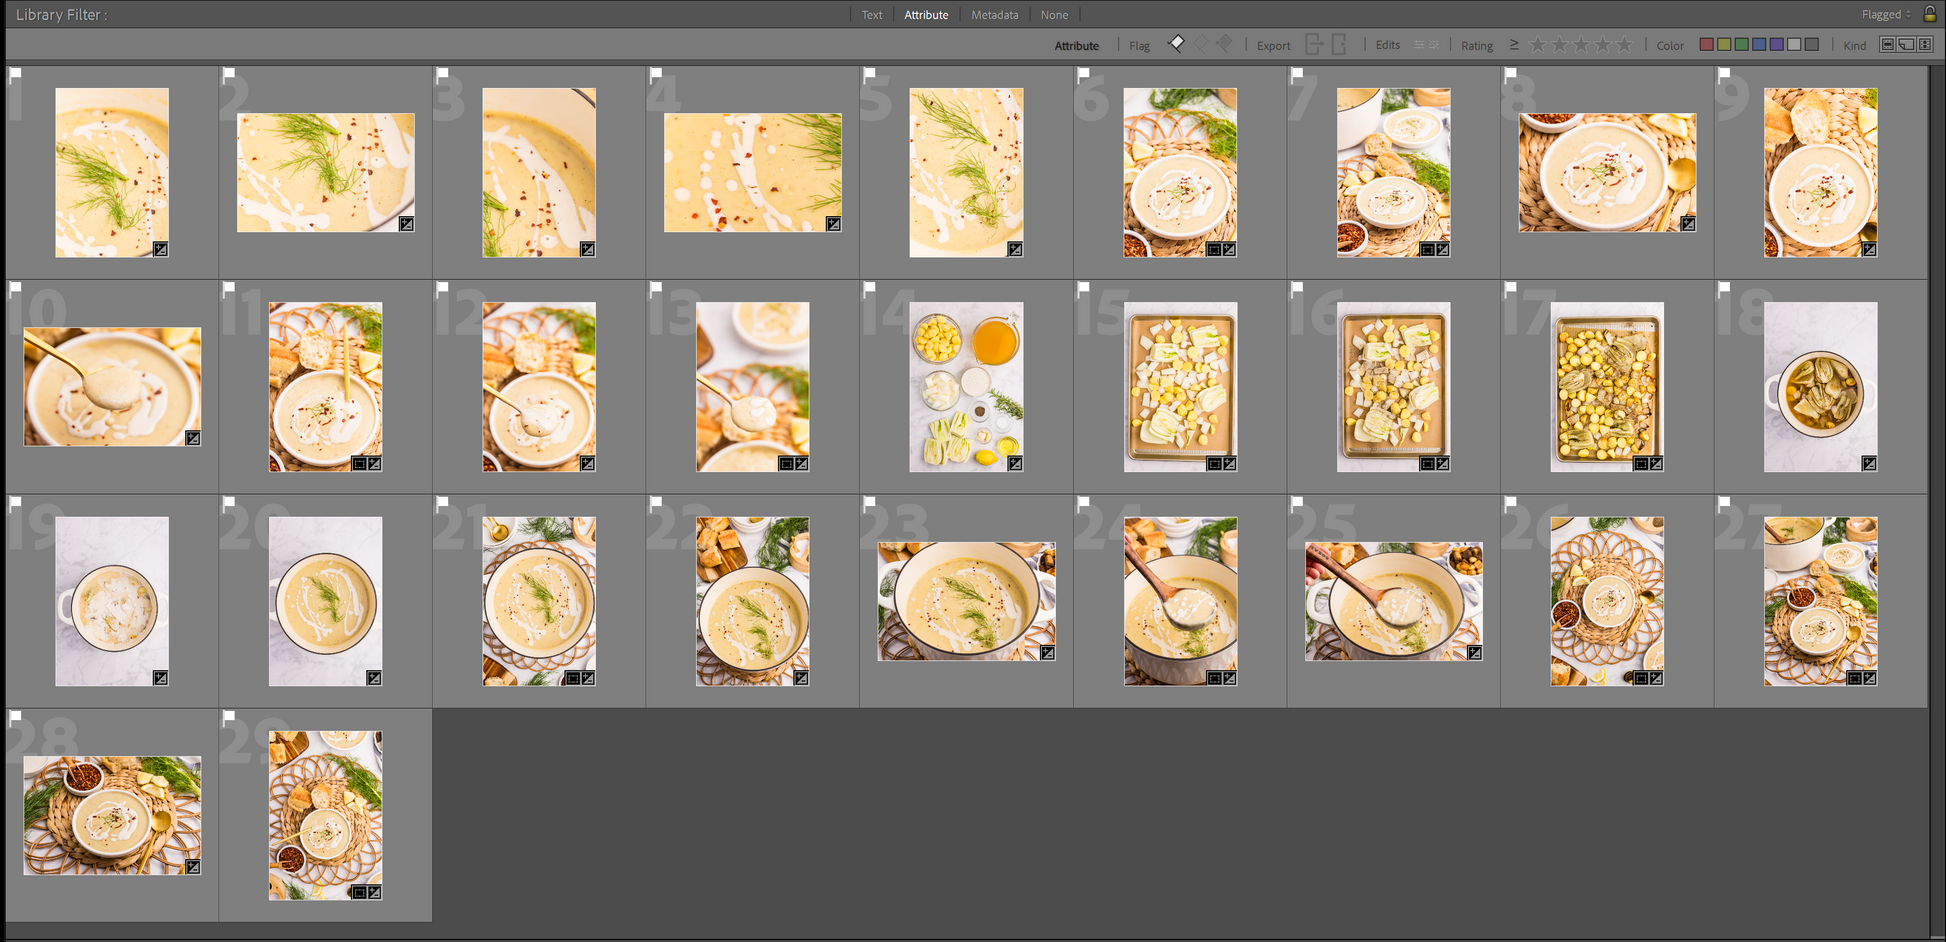Switch to the Metadata filter tab

click(994, 15)
